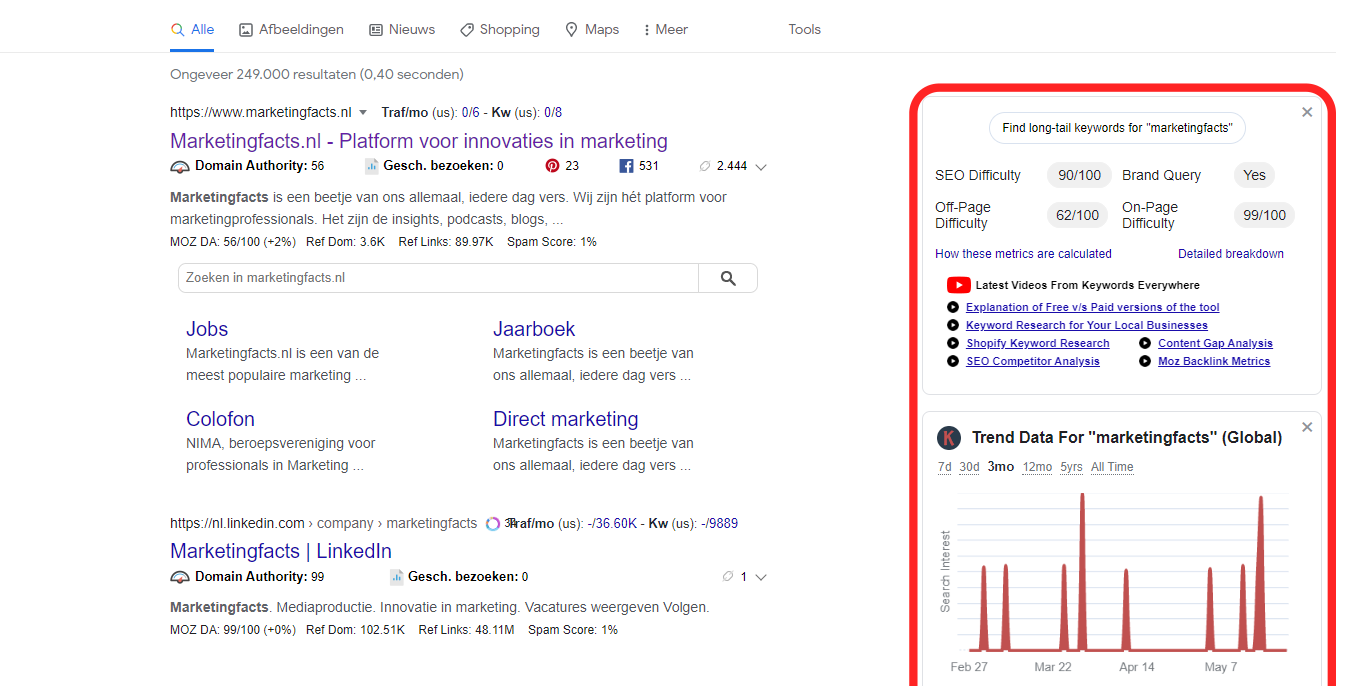The image size is (1372, 686).
Task: Click the magnifier icon in marketingfacts.nl search box
Action: click(x=728, y=278)
